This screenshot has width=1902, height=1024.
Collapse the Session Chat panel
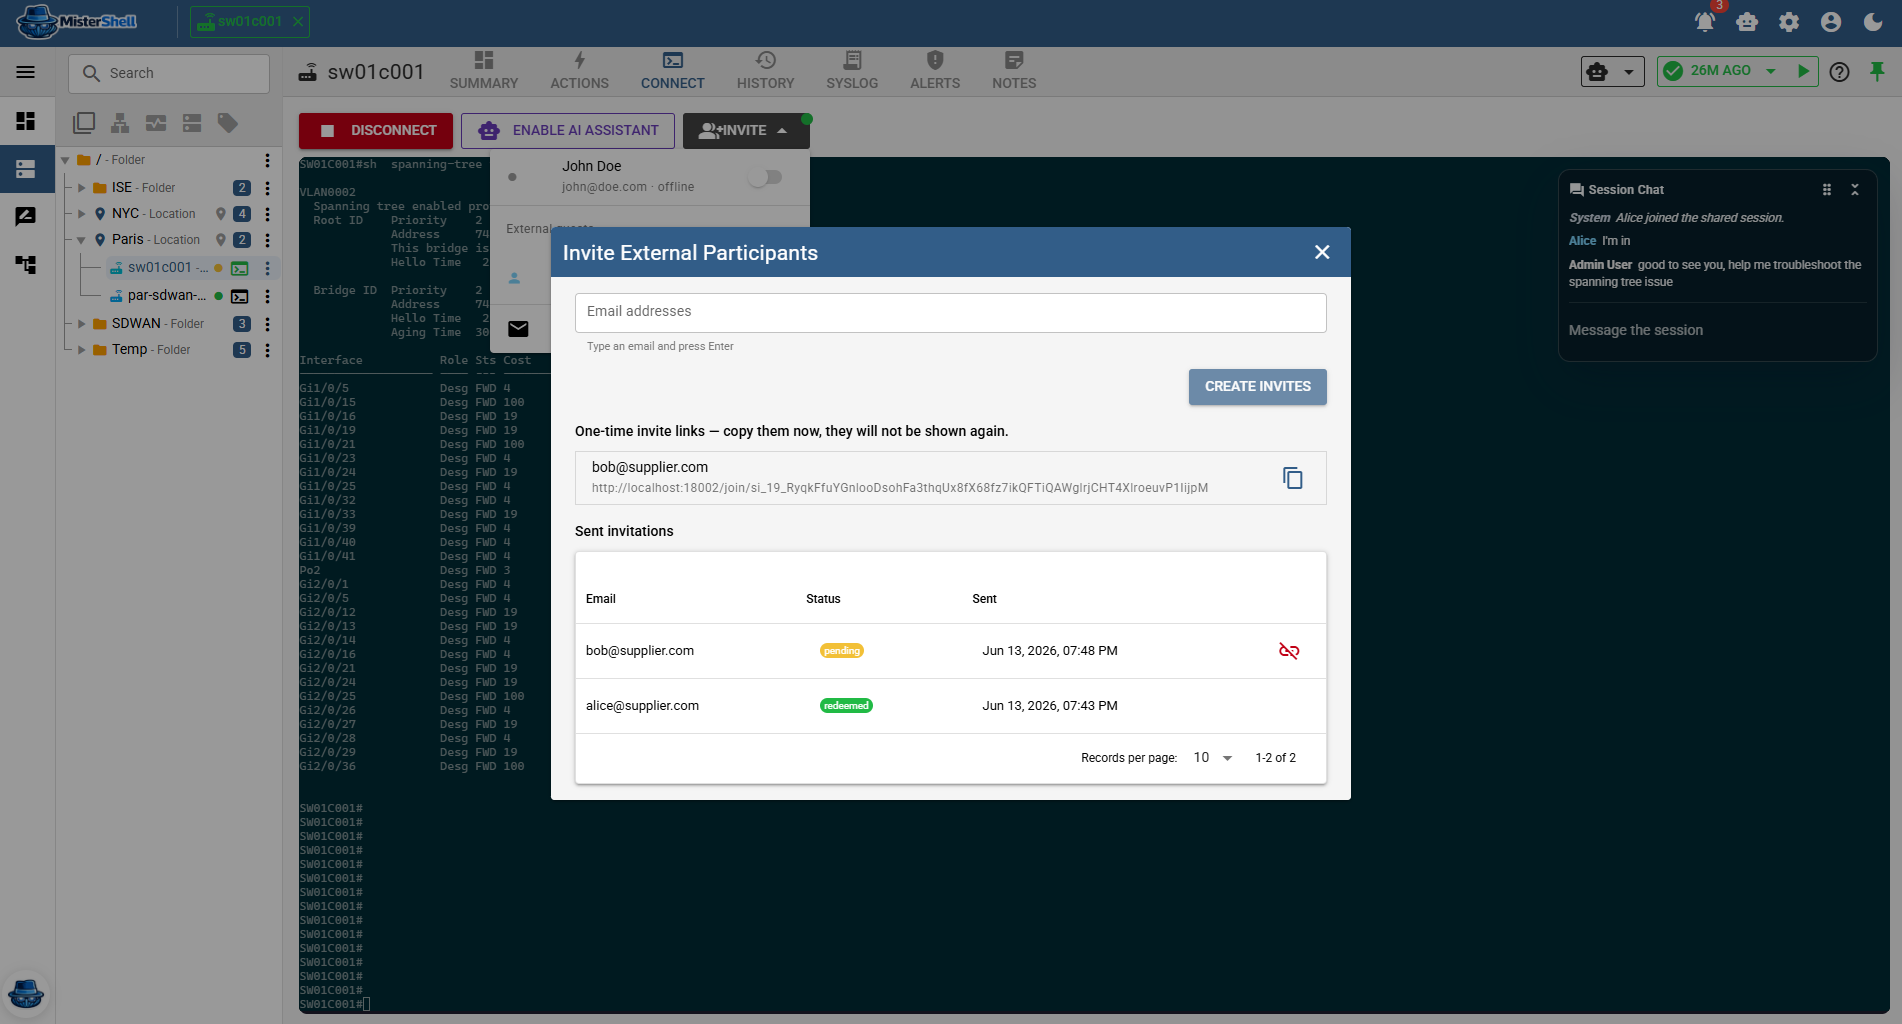tap(1855, 190)
